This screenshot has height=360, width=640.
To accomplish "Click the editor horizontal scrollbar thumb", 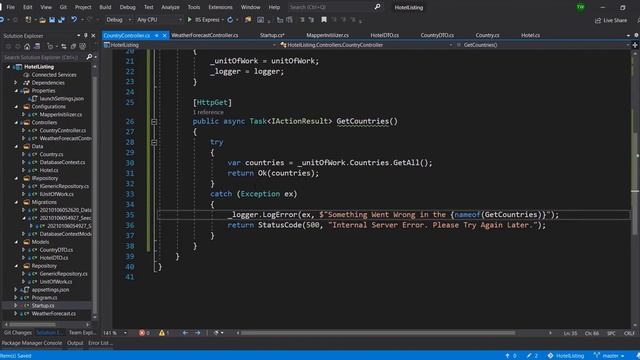I will tap(378, 333).
